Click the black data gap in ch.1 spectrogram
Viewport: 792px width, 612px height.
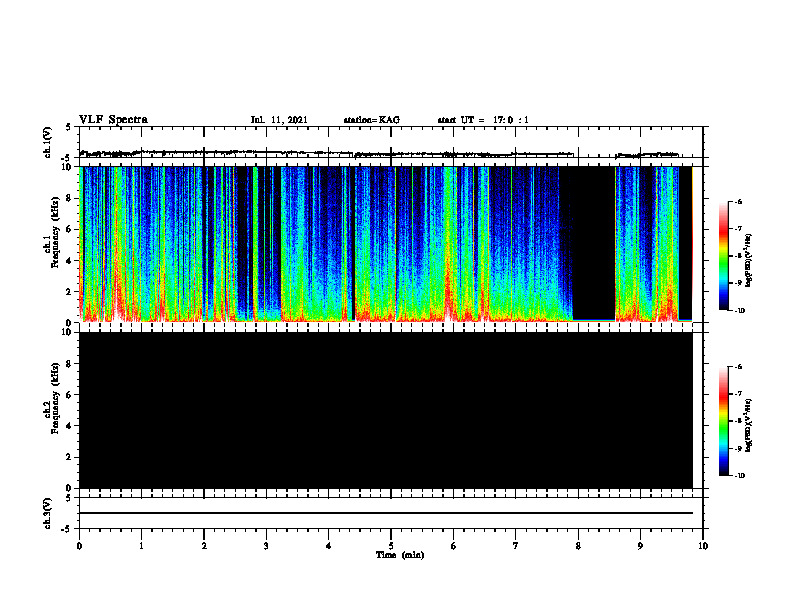point(594,242)
